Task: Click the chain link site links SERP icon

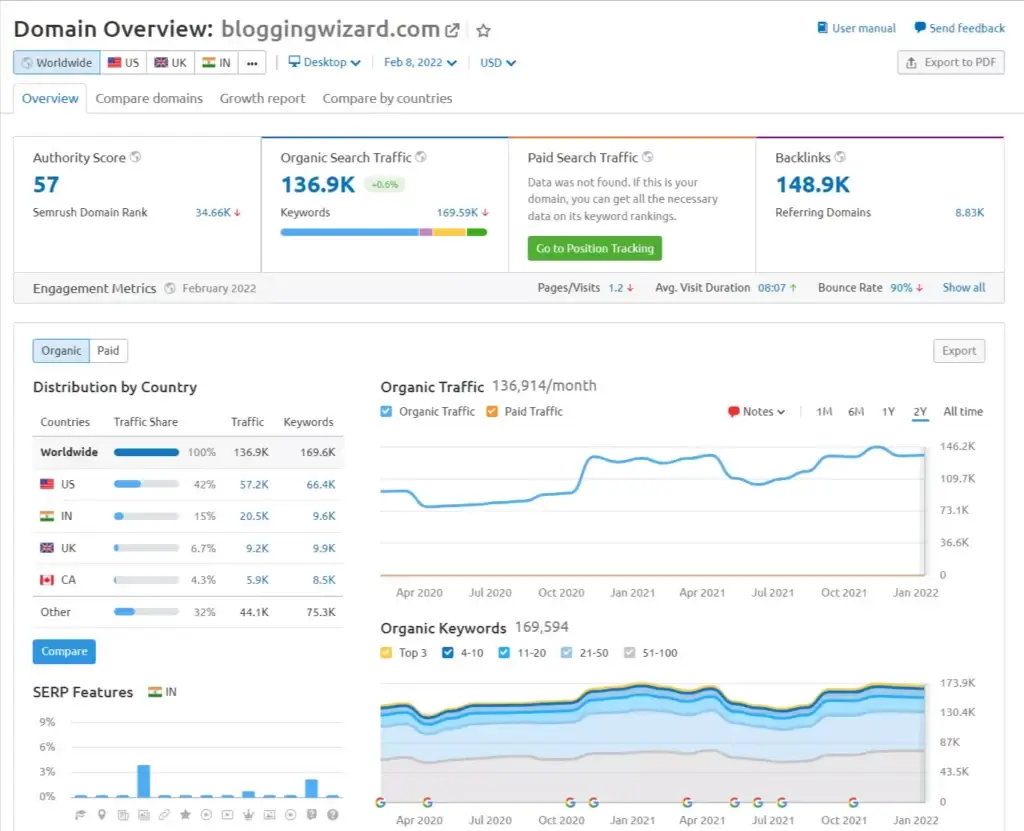Action: pos(165,815)
